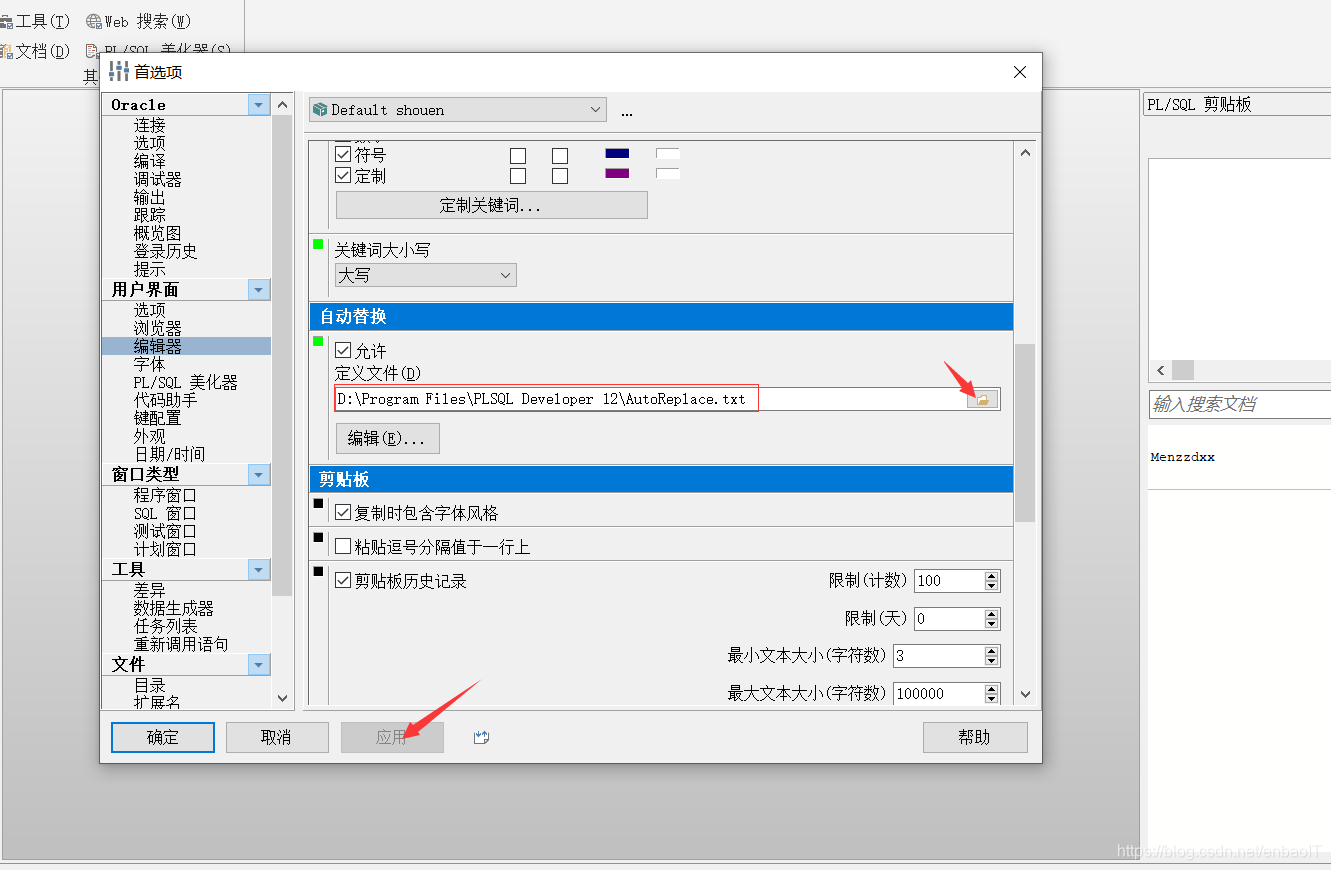The image size is (1331, 870).
Task: Open the 工具(T) ribbon item
Action: 35,21
